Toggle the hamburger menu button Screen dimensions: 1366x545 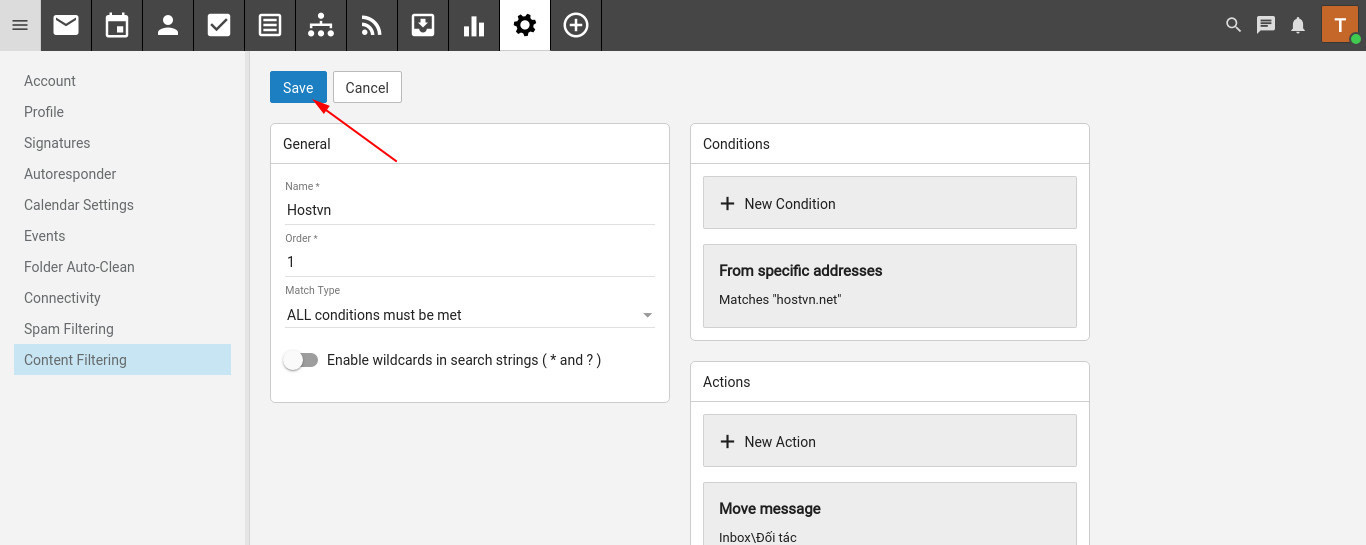pos(20,25)
